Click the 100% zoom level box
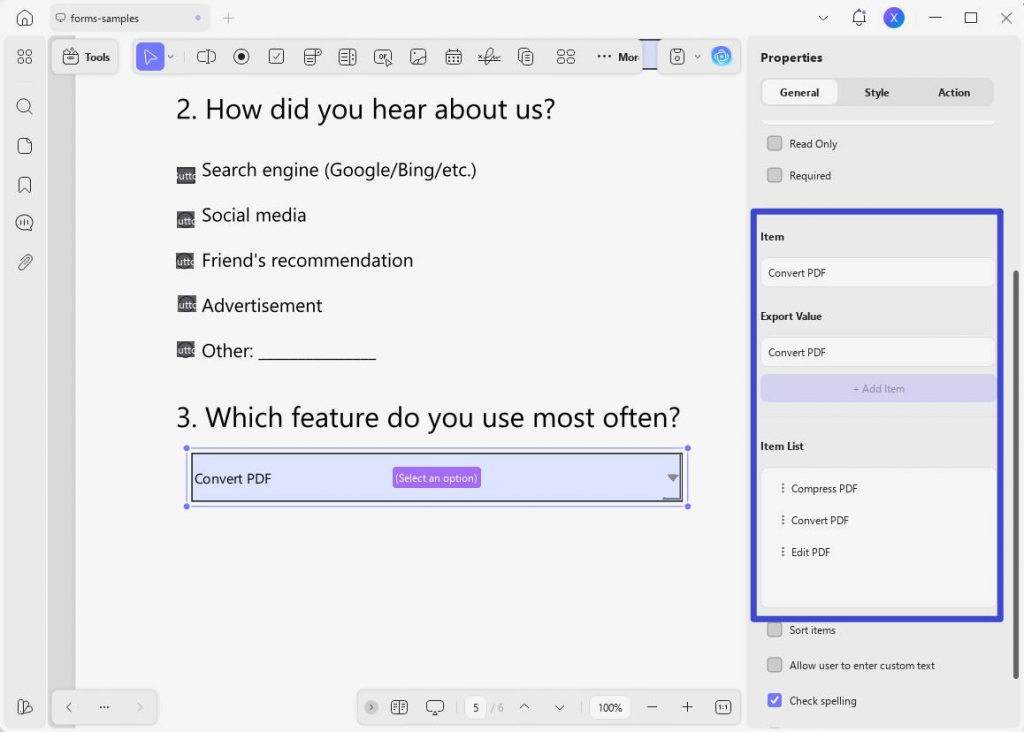 [x=610, y=707]
